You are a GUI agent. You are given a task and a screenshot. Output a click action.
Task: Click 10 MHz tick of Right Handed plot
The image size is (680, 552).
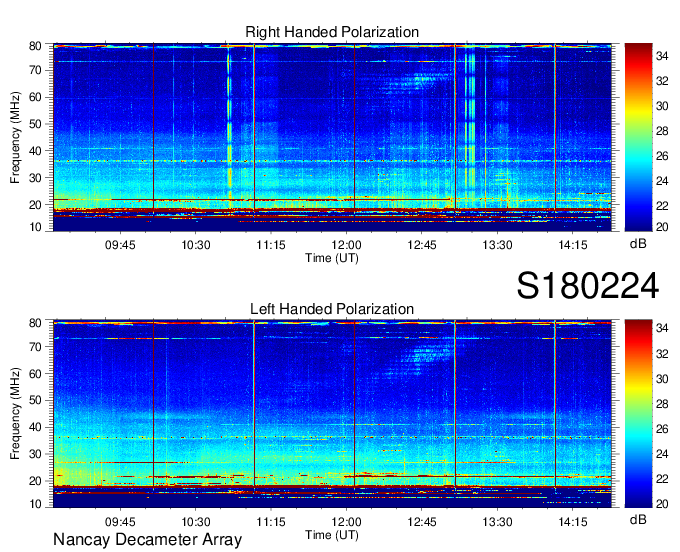pyautogui.click(x=35, y=227)
